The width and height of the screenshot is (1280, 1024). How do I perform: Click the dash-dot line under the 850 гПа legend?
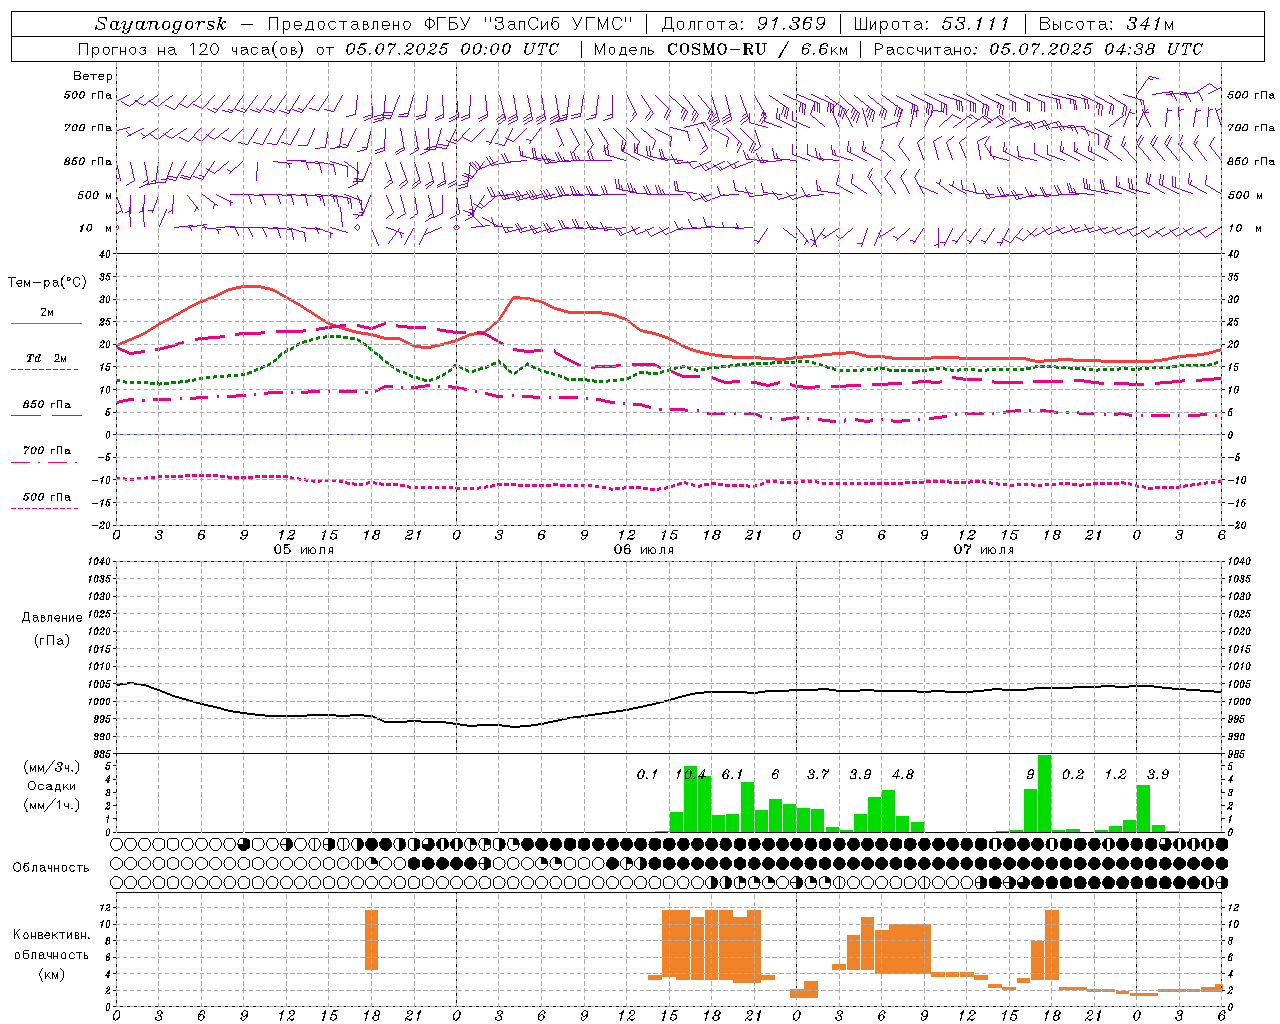[44, 417]
